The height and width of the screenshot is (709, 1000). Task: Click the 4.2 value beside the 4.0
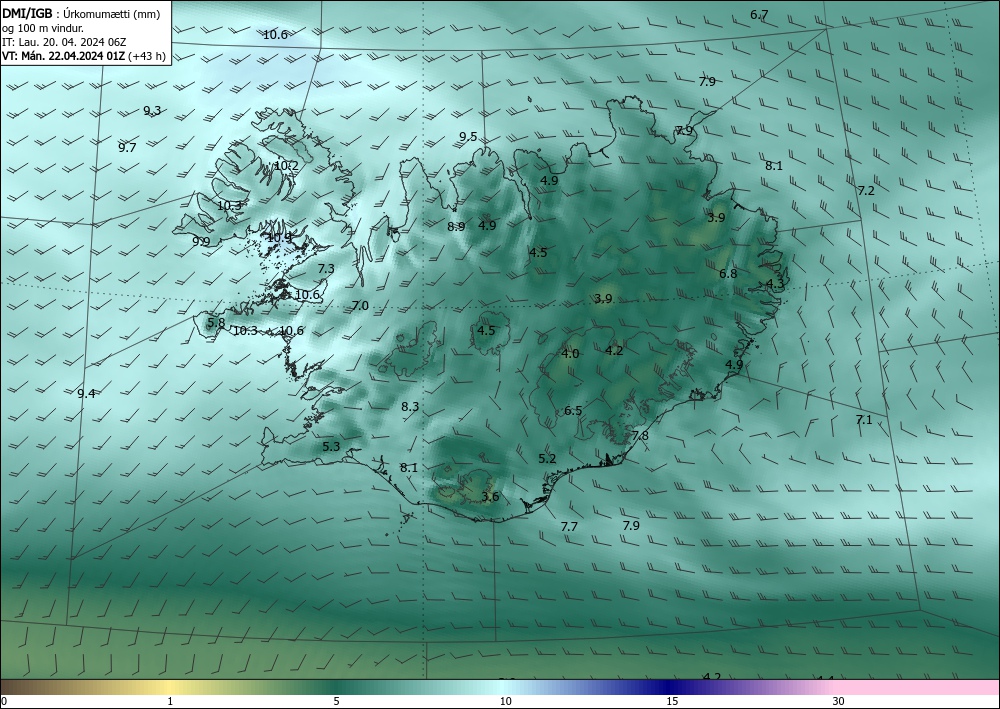614,351
